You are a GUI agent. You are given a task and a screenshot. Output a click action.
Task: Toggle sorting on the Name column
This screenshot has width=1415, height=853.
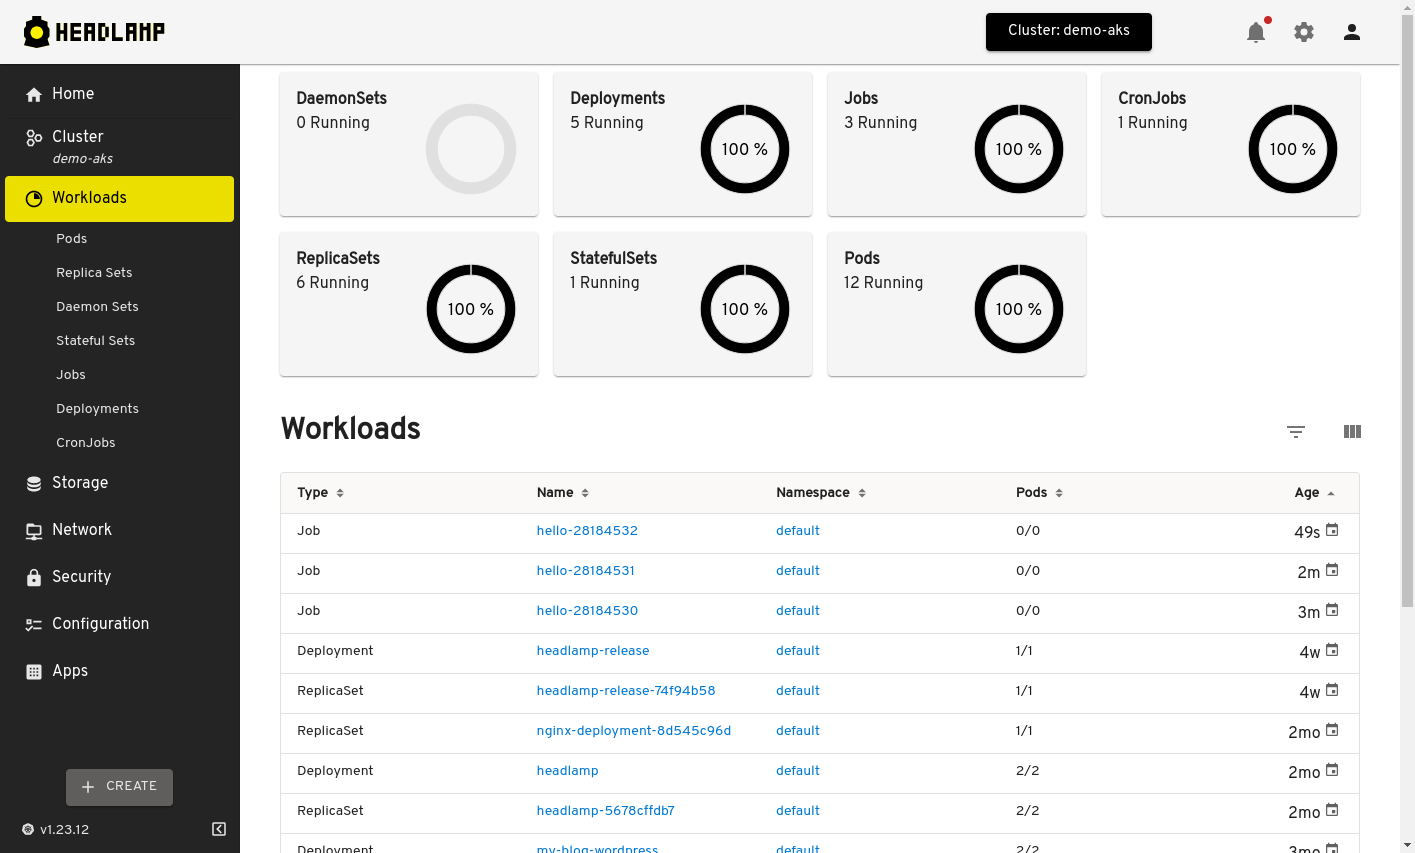[x=585, y=492]
